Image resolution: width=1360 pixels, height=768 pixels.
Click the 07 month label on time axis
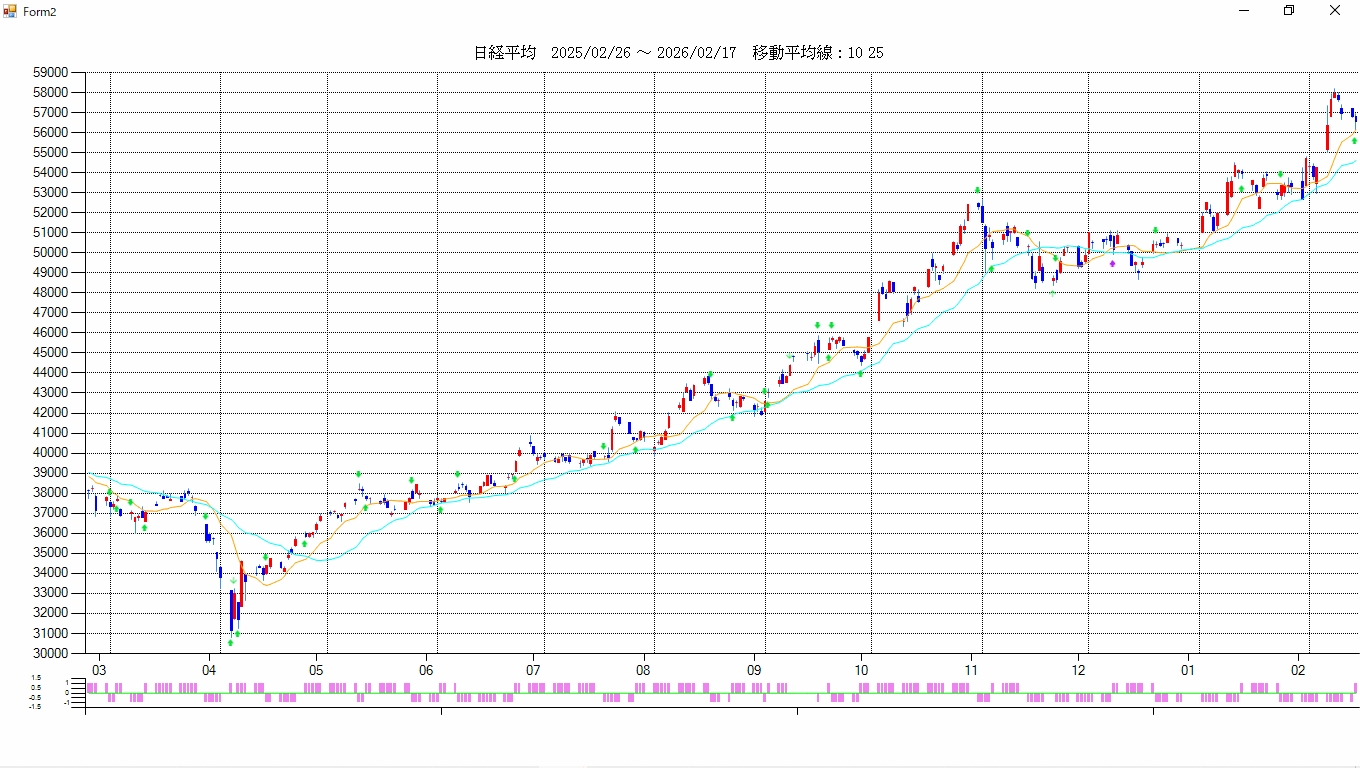[533, 670]
